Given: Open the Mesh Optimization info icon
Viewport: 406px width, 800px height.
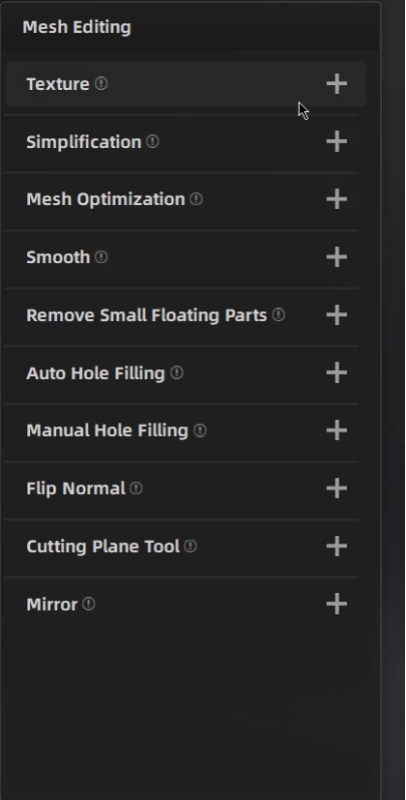Looking at the screenshot, I should click(196, 199).
